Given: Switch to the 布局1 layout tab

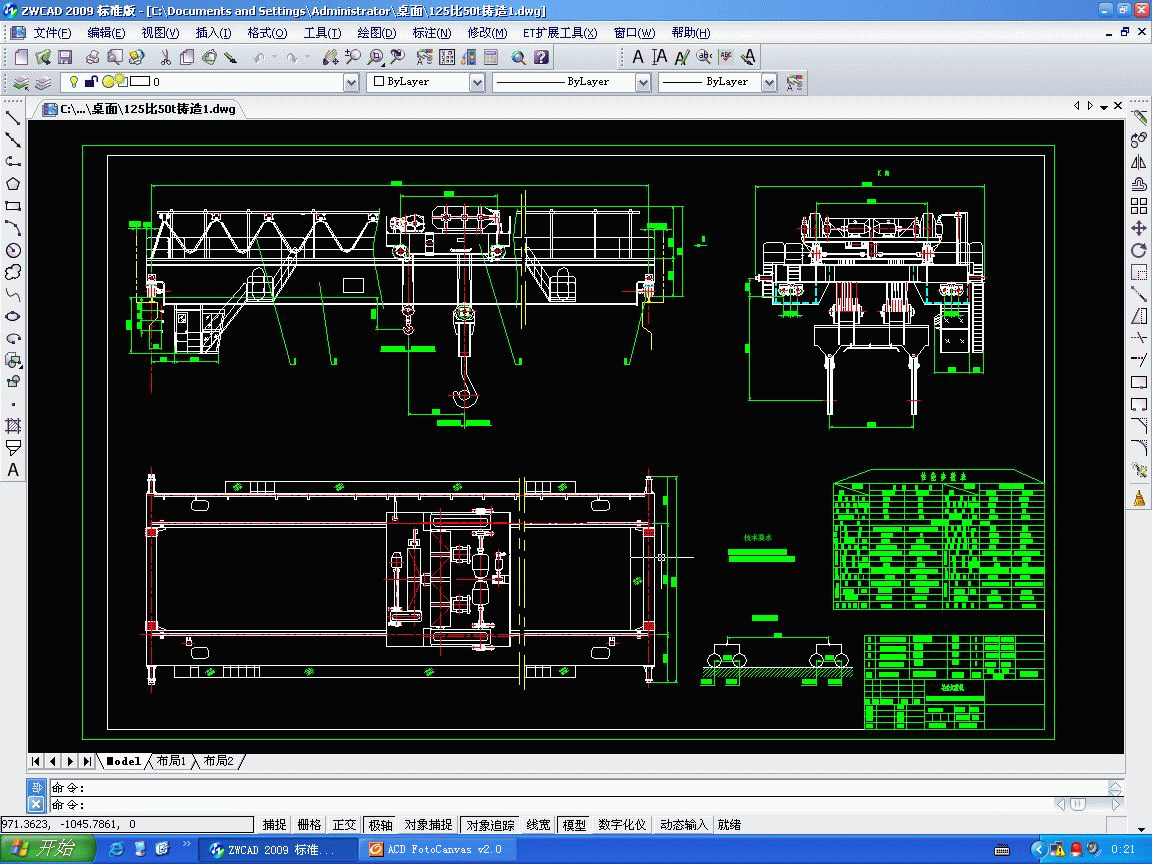Looking at the screenshot, I should pyautogui.click(x=171, y=761).
